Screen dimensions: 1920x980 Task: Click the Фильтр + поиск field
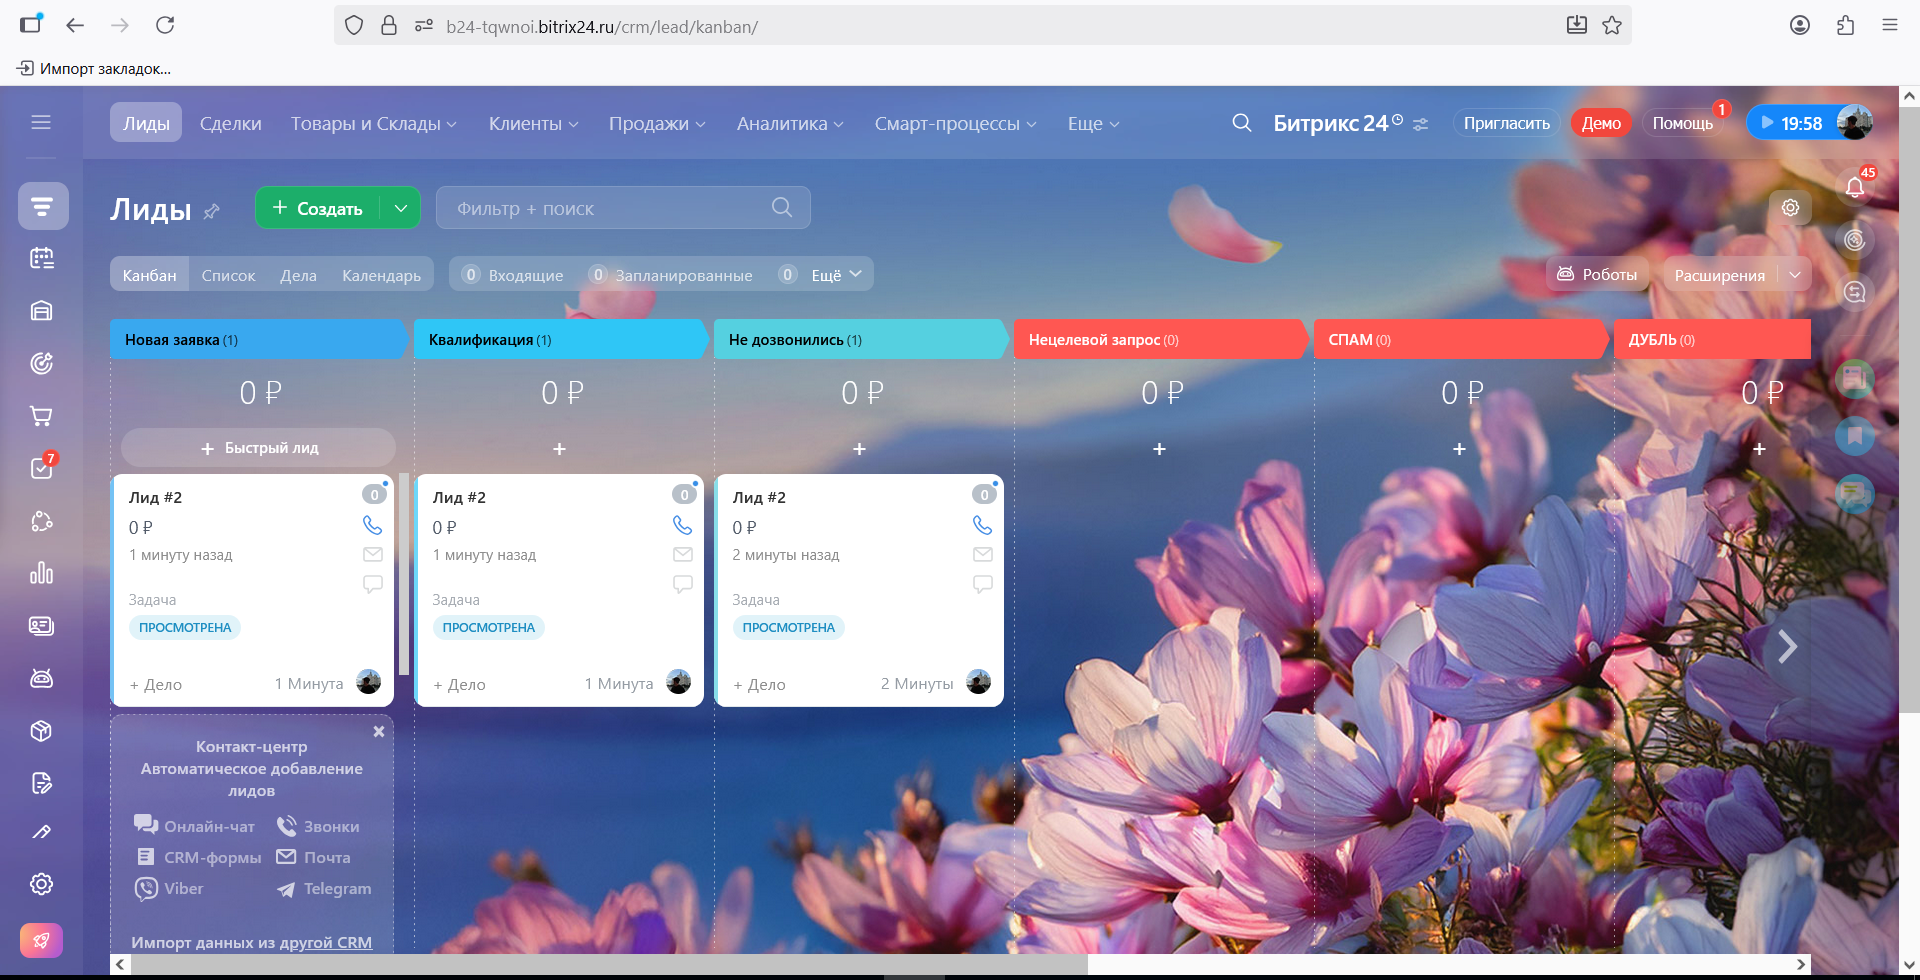[623, 208]
